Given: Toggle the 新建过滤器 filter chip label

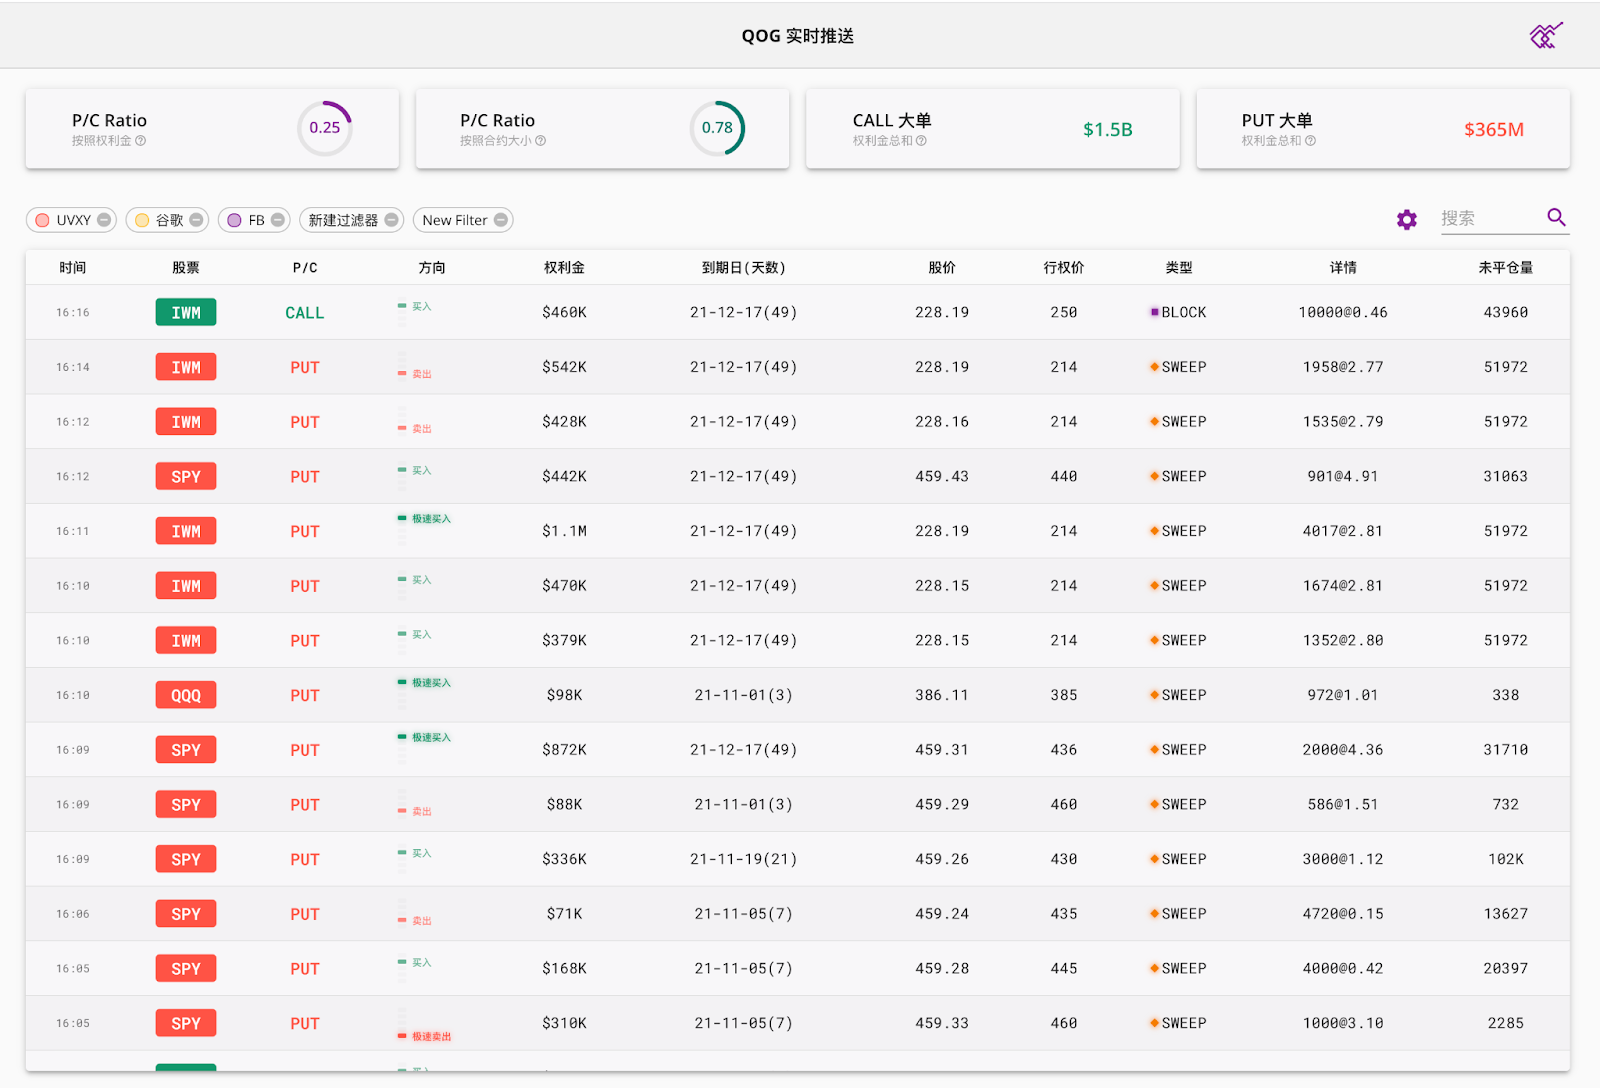Looking at the screenshot, I should (x=343, y=220).
